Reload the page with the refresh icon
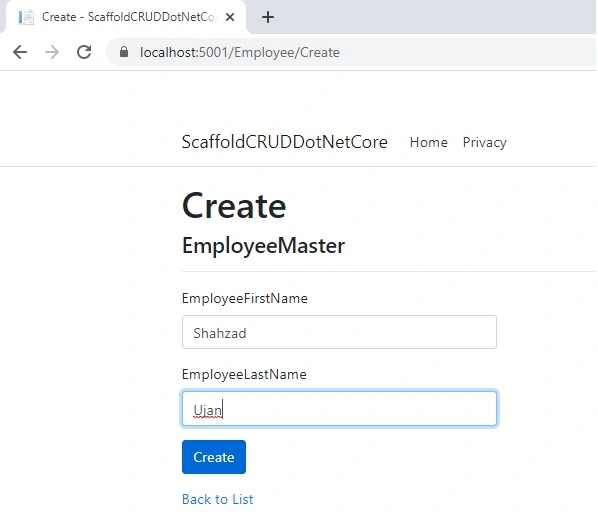Viewport: 598px width, 516px height. pos(84,52)
